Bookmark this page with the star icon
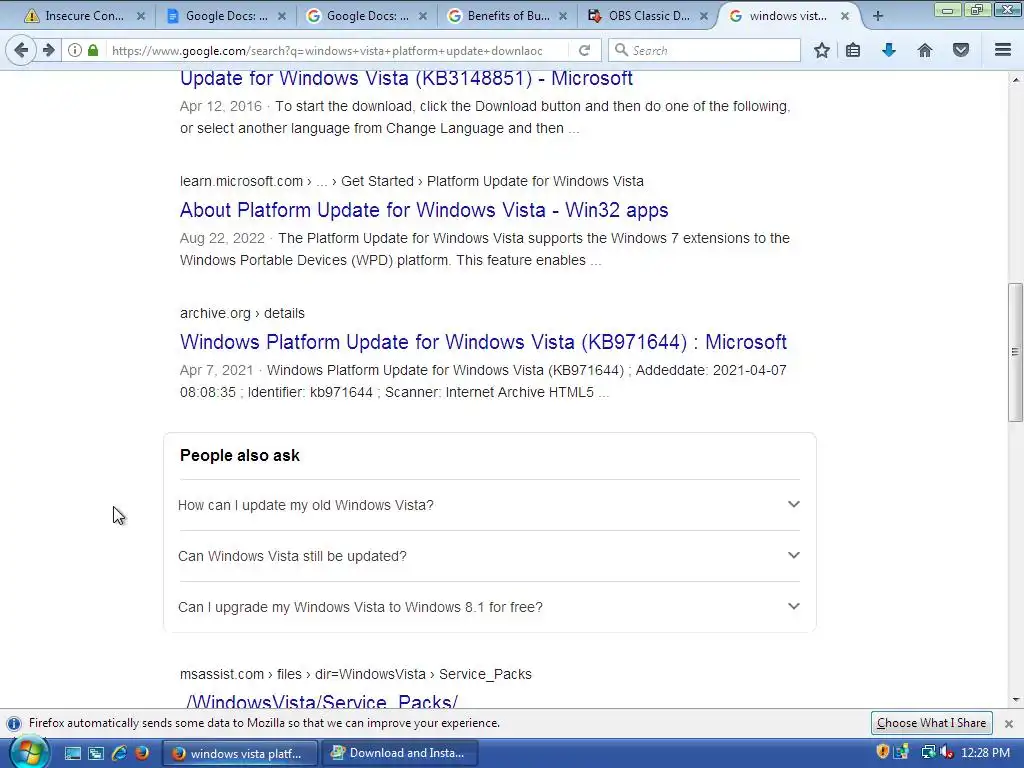Image resolution: width=1024 pixels, height=768 pixels. [822, 50]
